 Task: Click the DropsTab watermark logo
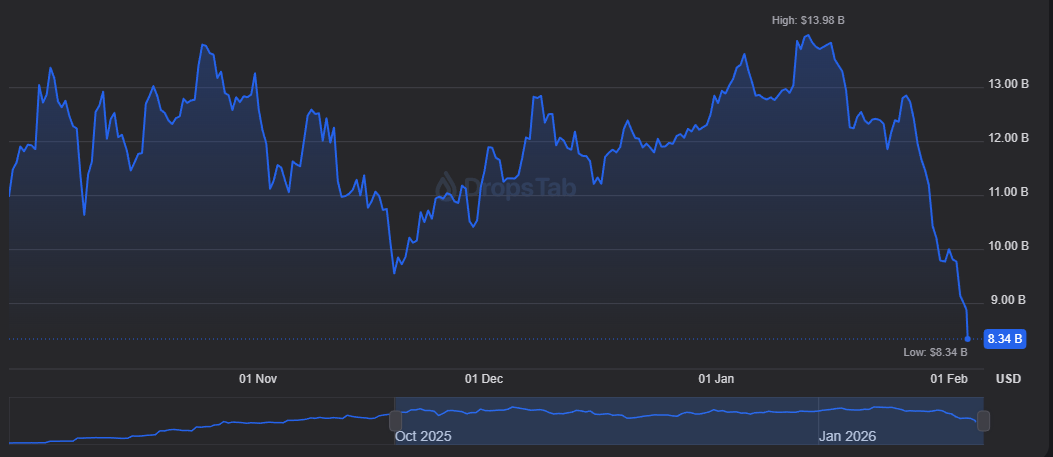(506, 186)
